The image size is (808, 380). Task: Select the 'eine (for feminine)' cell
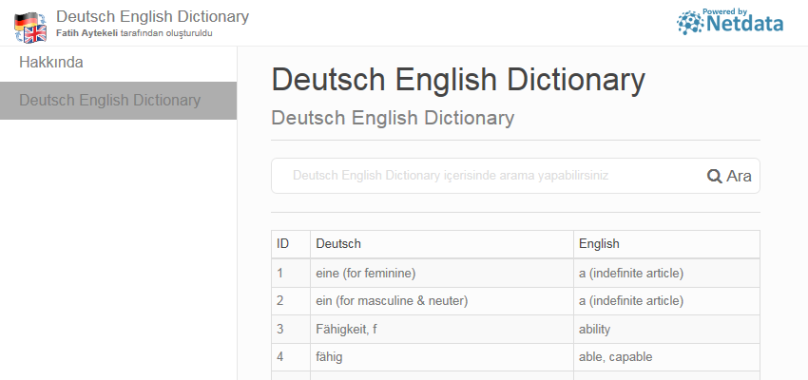442,273
